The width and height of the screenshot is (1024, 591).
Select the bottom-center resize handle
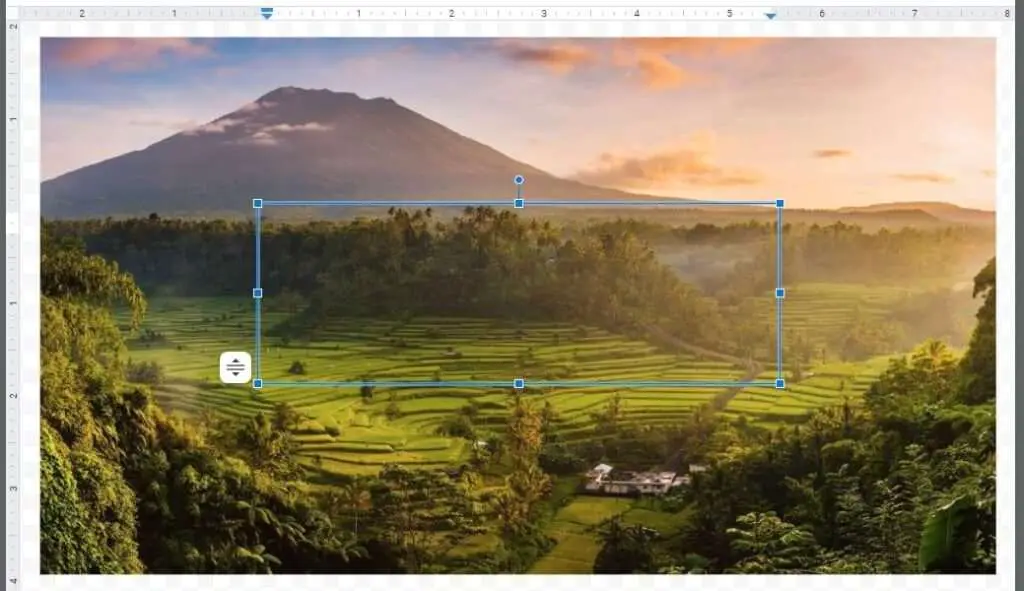click(x=519, y=383)
